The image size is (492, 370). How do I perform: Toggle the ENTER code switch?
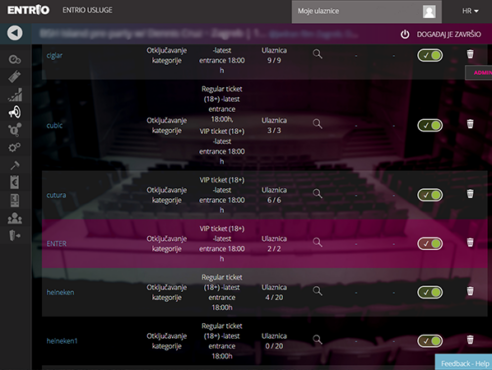(x=430, y=244)
